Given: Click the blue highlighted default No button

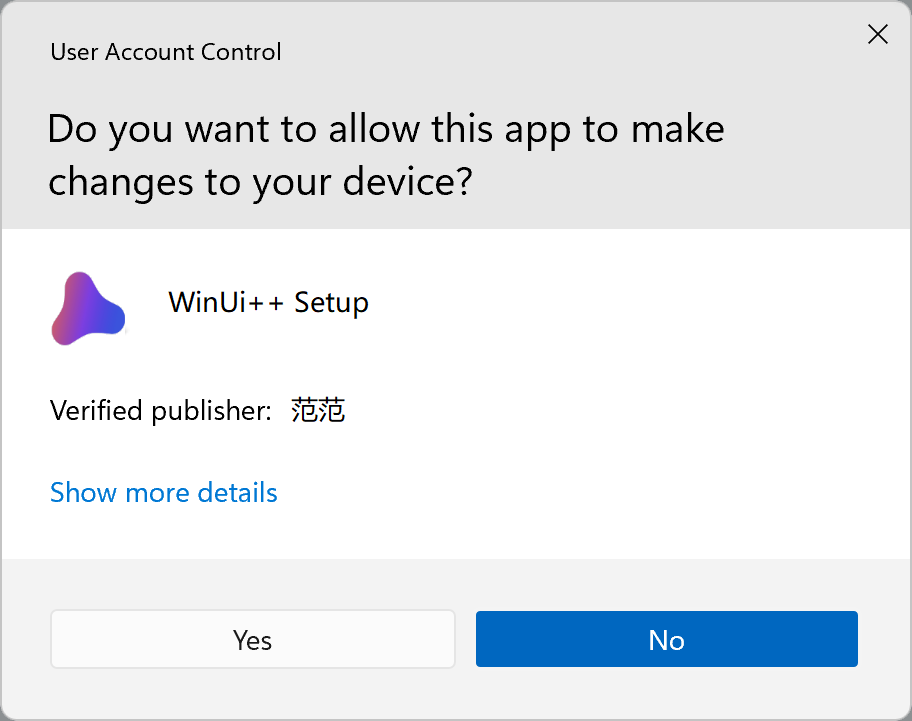Looking at the screenshot, I should click(x=666, y=640).
